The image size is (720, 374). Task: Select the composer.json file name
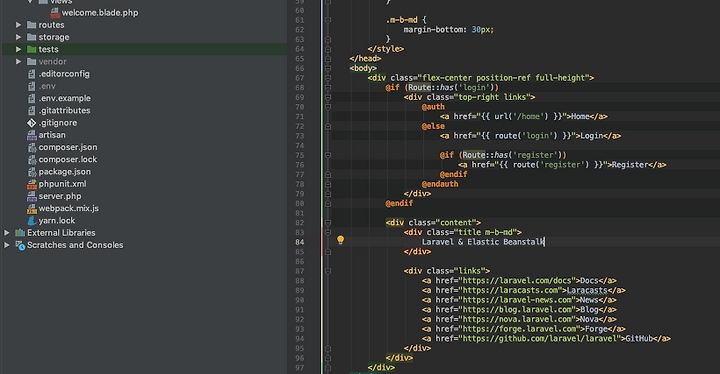[68, 147]
